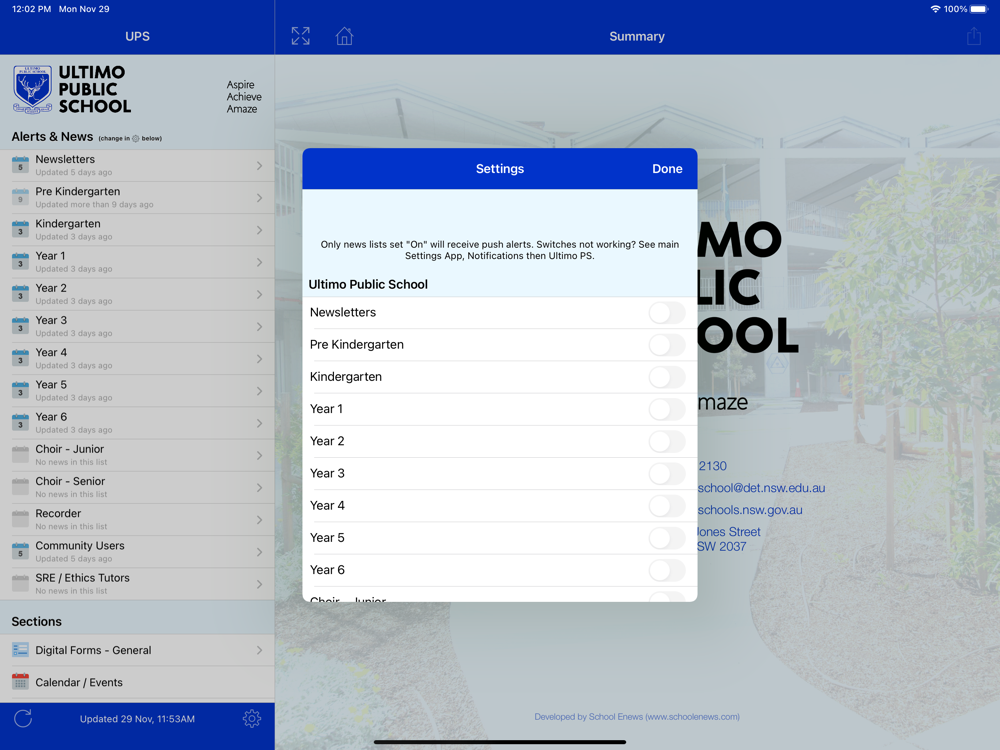This screenshot has height=750, width=1000.
Task: Tap the Summary page title
Action: [636, 36]
